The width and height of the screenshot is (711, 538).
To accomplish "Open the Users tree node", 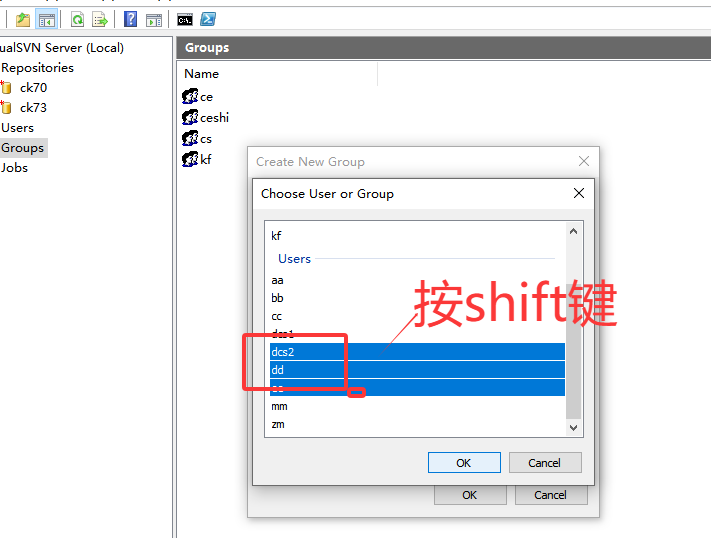I will click(17, 128).
